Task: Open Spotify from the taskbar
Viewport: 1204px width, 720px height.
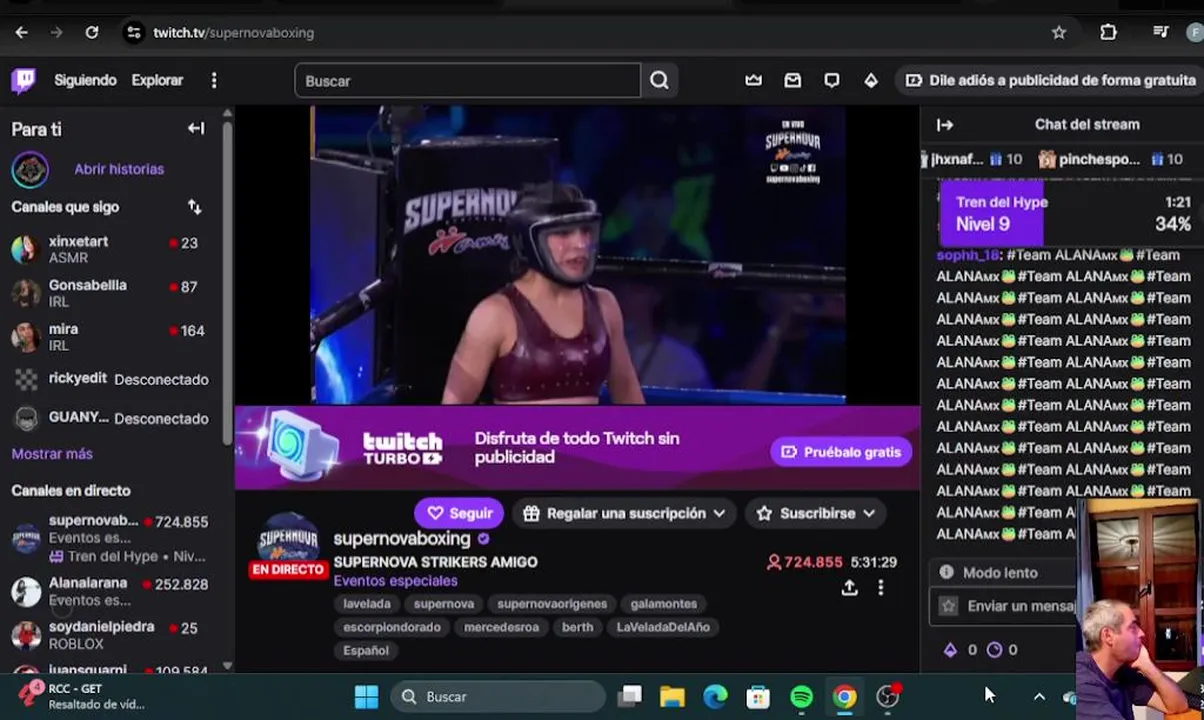Action: (x=802, y=697)
